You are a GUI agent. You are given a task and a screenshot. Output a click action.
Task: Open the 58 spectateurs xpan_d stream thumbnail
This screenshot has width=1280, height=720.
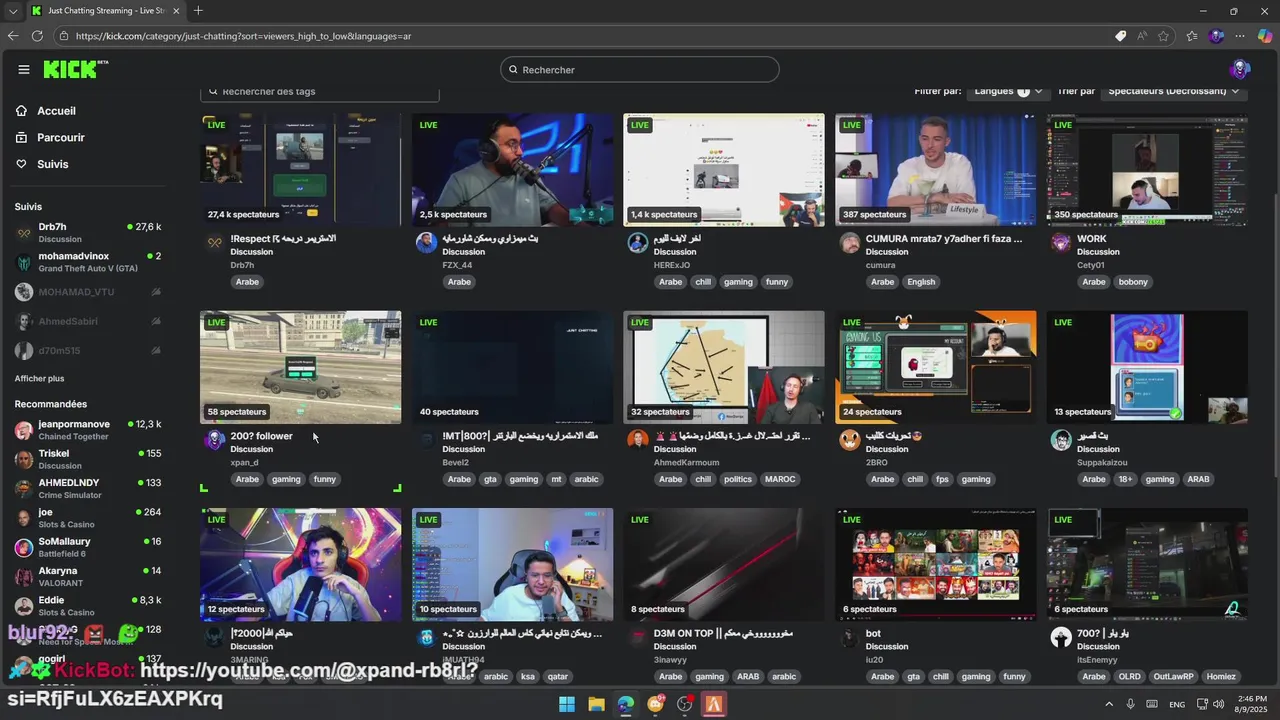point(300,367)
